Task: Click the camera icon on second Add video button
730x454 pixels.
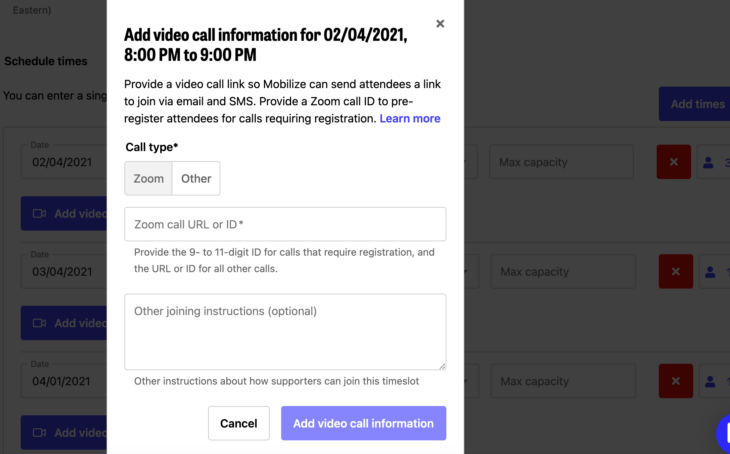Action: click(x=39, y=323)
